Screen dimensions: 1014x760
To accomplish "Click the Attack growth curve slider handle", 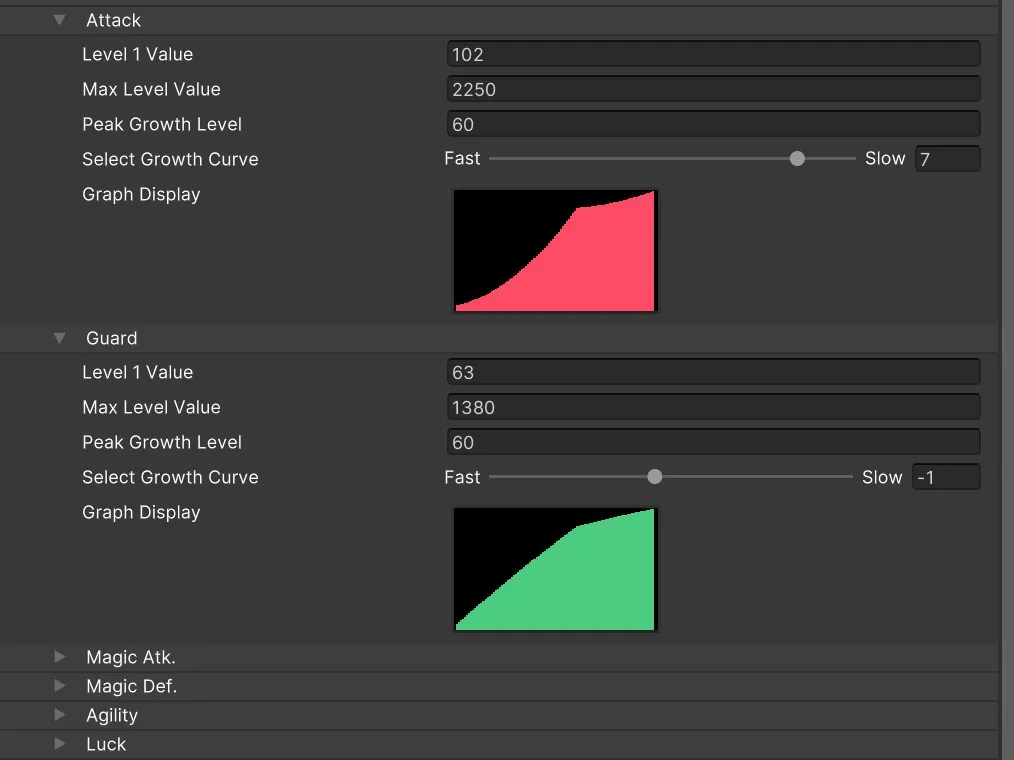I will (797, 158).
